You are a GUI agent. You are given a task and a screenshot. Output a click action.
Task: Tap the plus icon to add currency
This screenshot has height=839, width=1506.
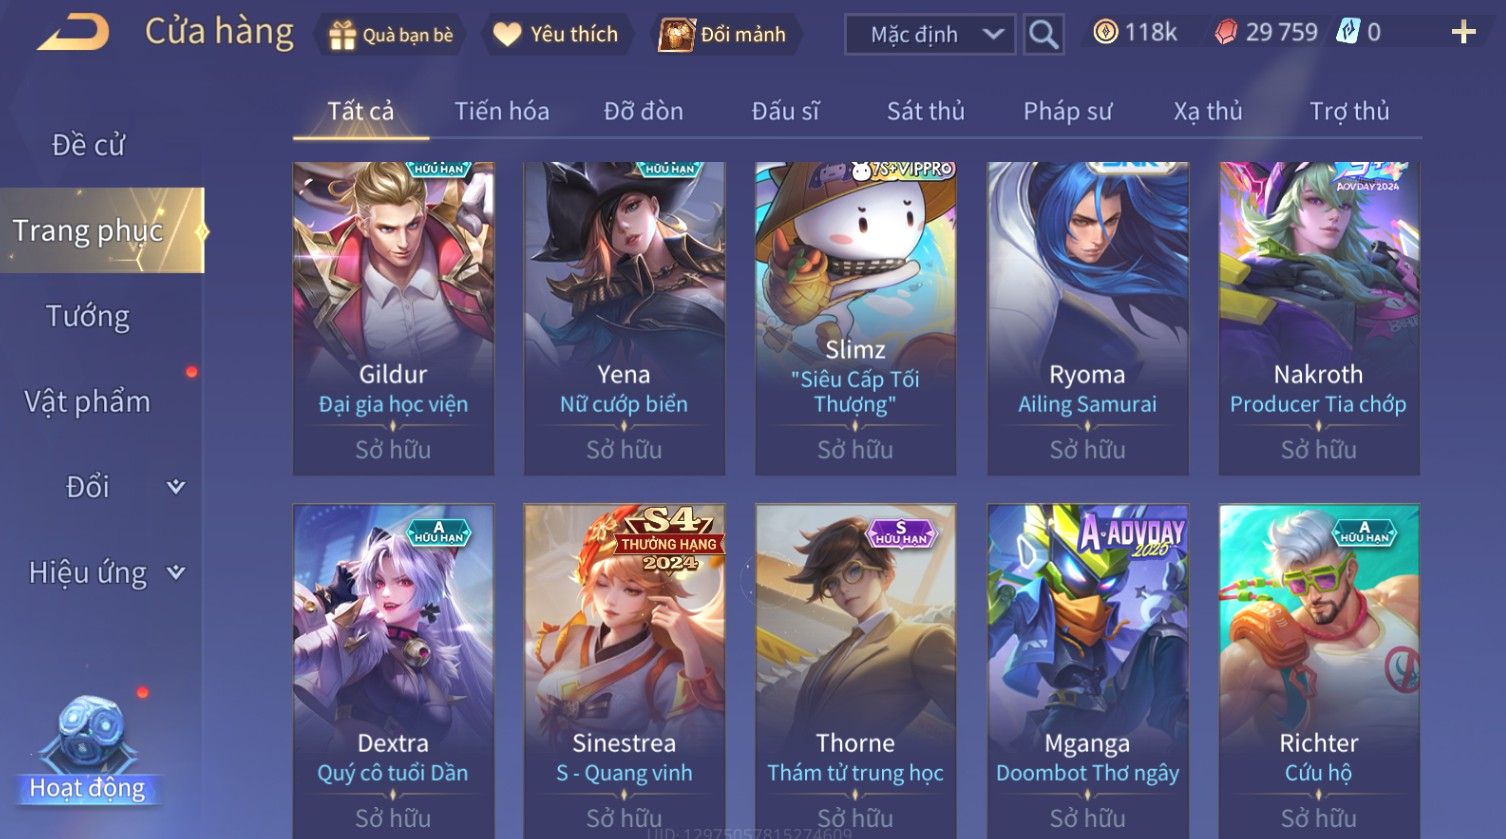click(1463, 33)
